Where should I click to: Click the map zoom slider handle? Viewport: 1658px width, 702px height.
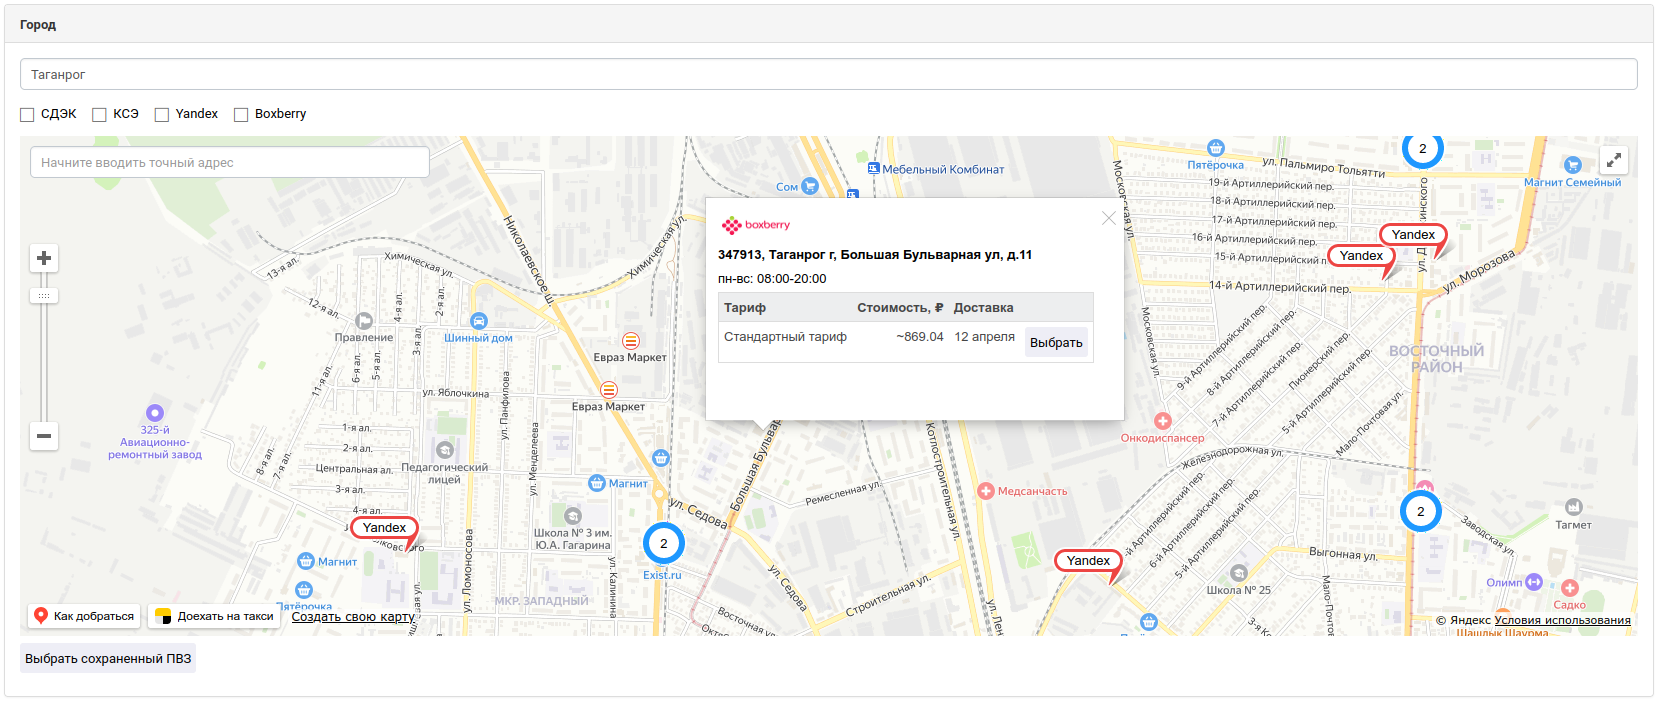tap(44, 296)
